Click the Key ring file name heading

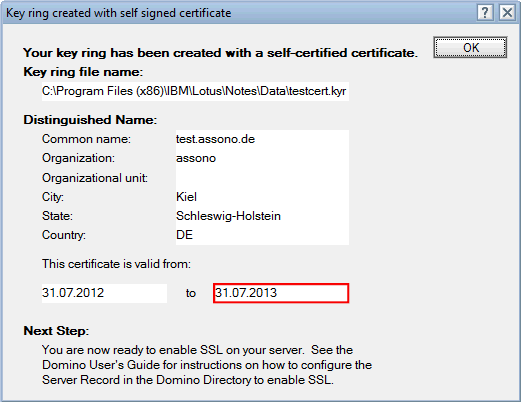tap(83, 72)
